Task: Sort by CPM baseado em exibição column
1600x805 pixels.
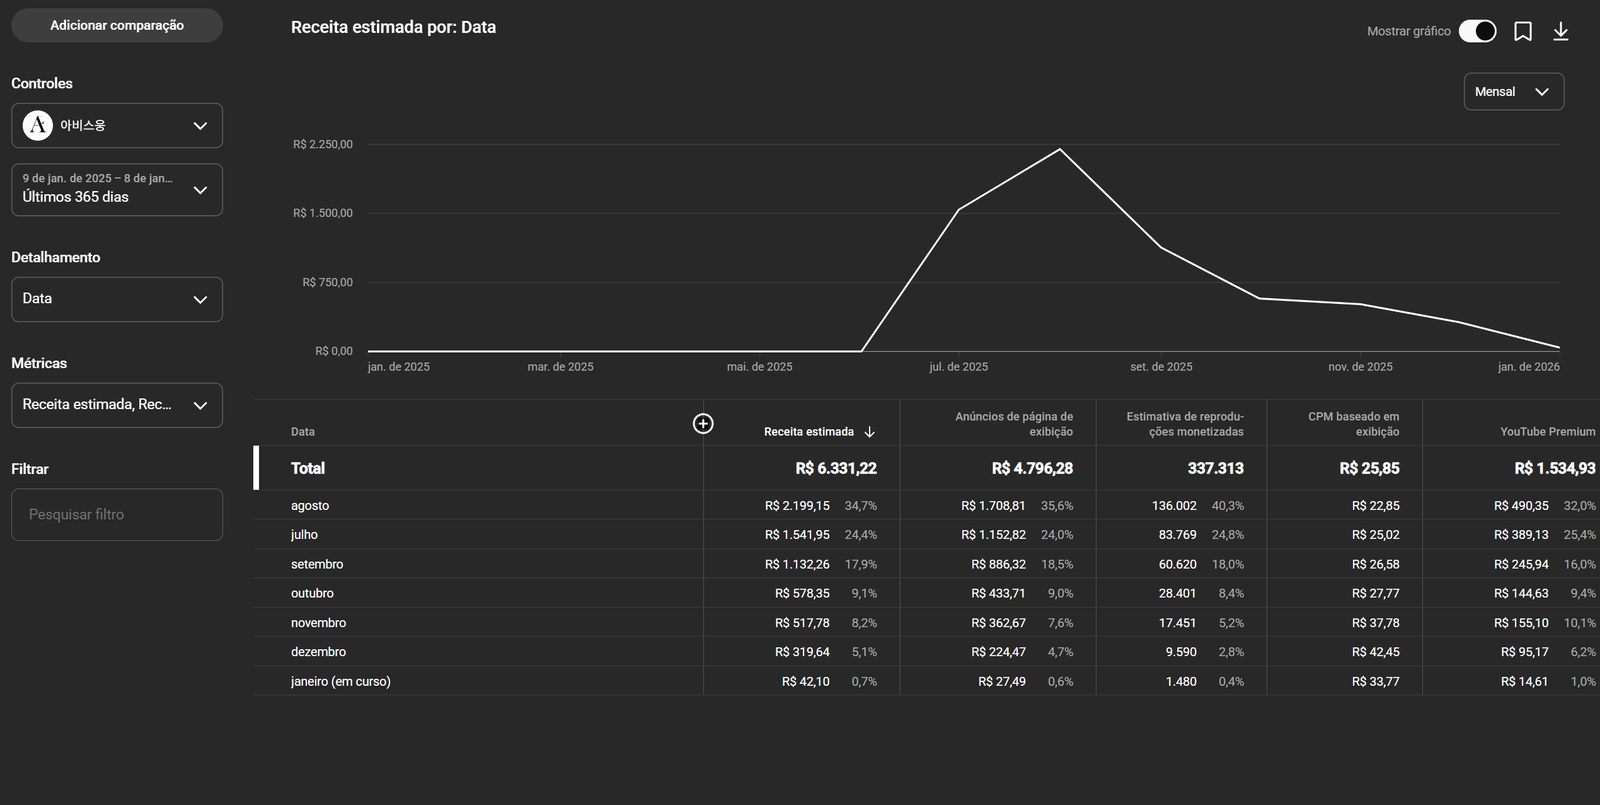Action: click(1353, 424)
